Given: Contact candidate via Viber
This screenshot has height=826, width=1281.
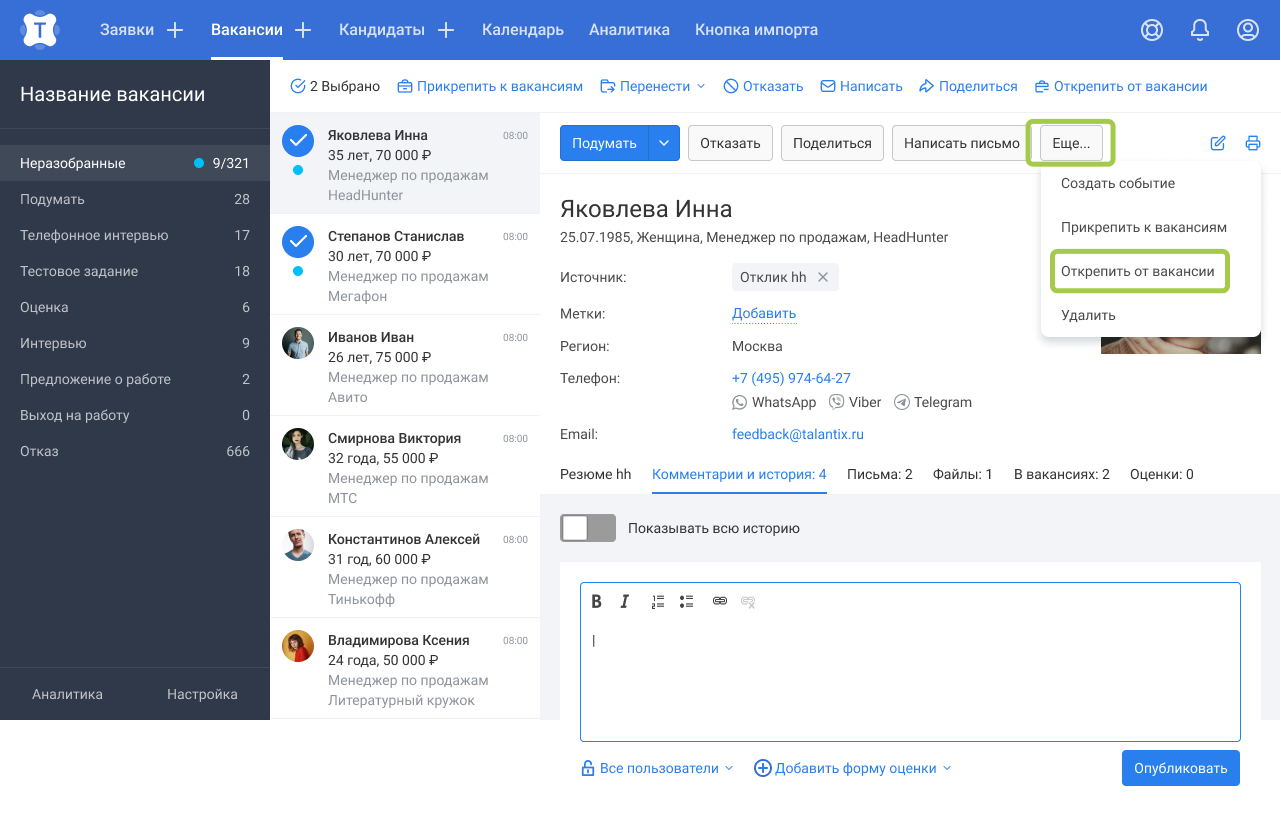Looking at the screenshot, I should coord(855,402).
